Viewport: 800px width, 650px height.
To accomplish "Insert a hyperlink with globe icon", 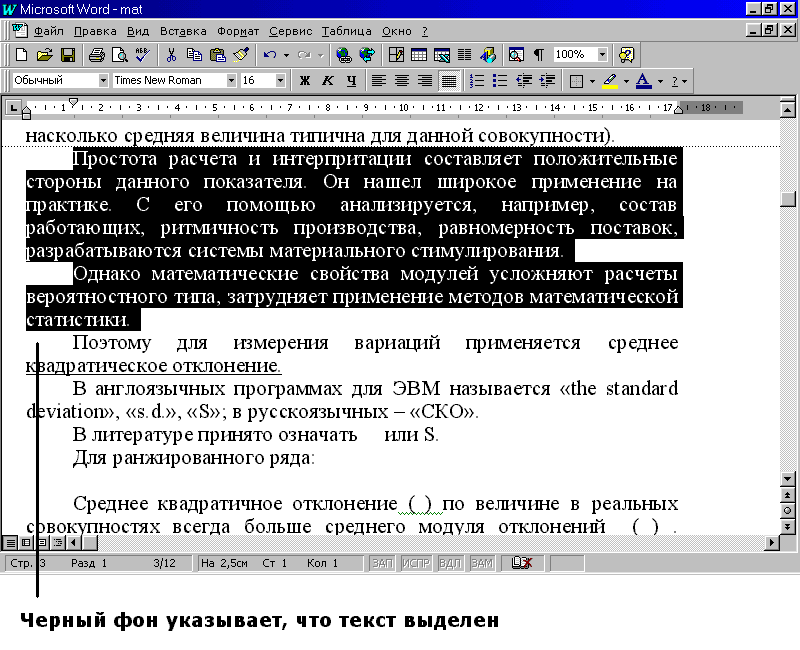I will (344, 55).
